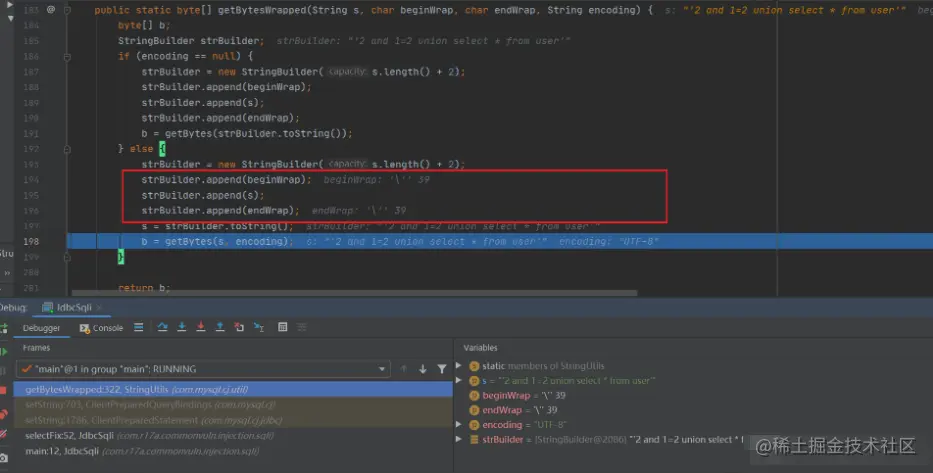Expand the strBuilder variable node
933x473 pixels.
459,439
